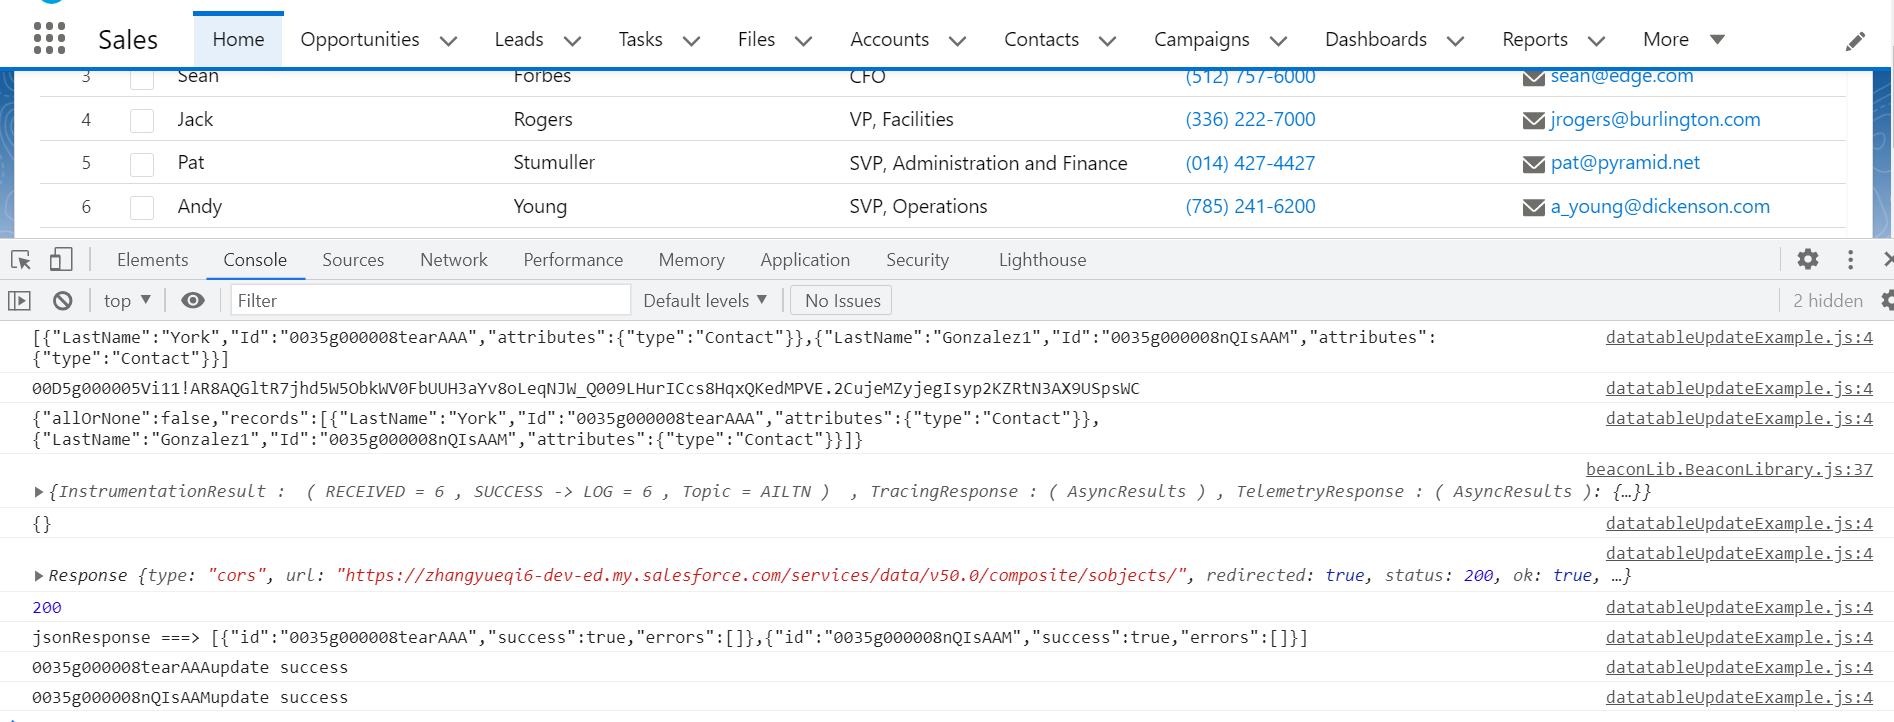This screenshot has width=1894, height=722.
Task: Switch to the Security DevTools tab
Action: click(x=917, y=260)
